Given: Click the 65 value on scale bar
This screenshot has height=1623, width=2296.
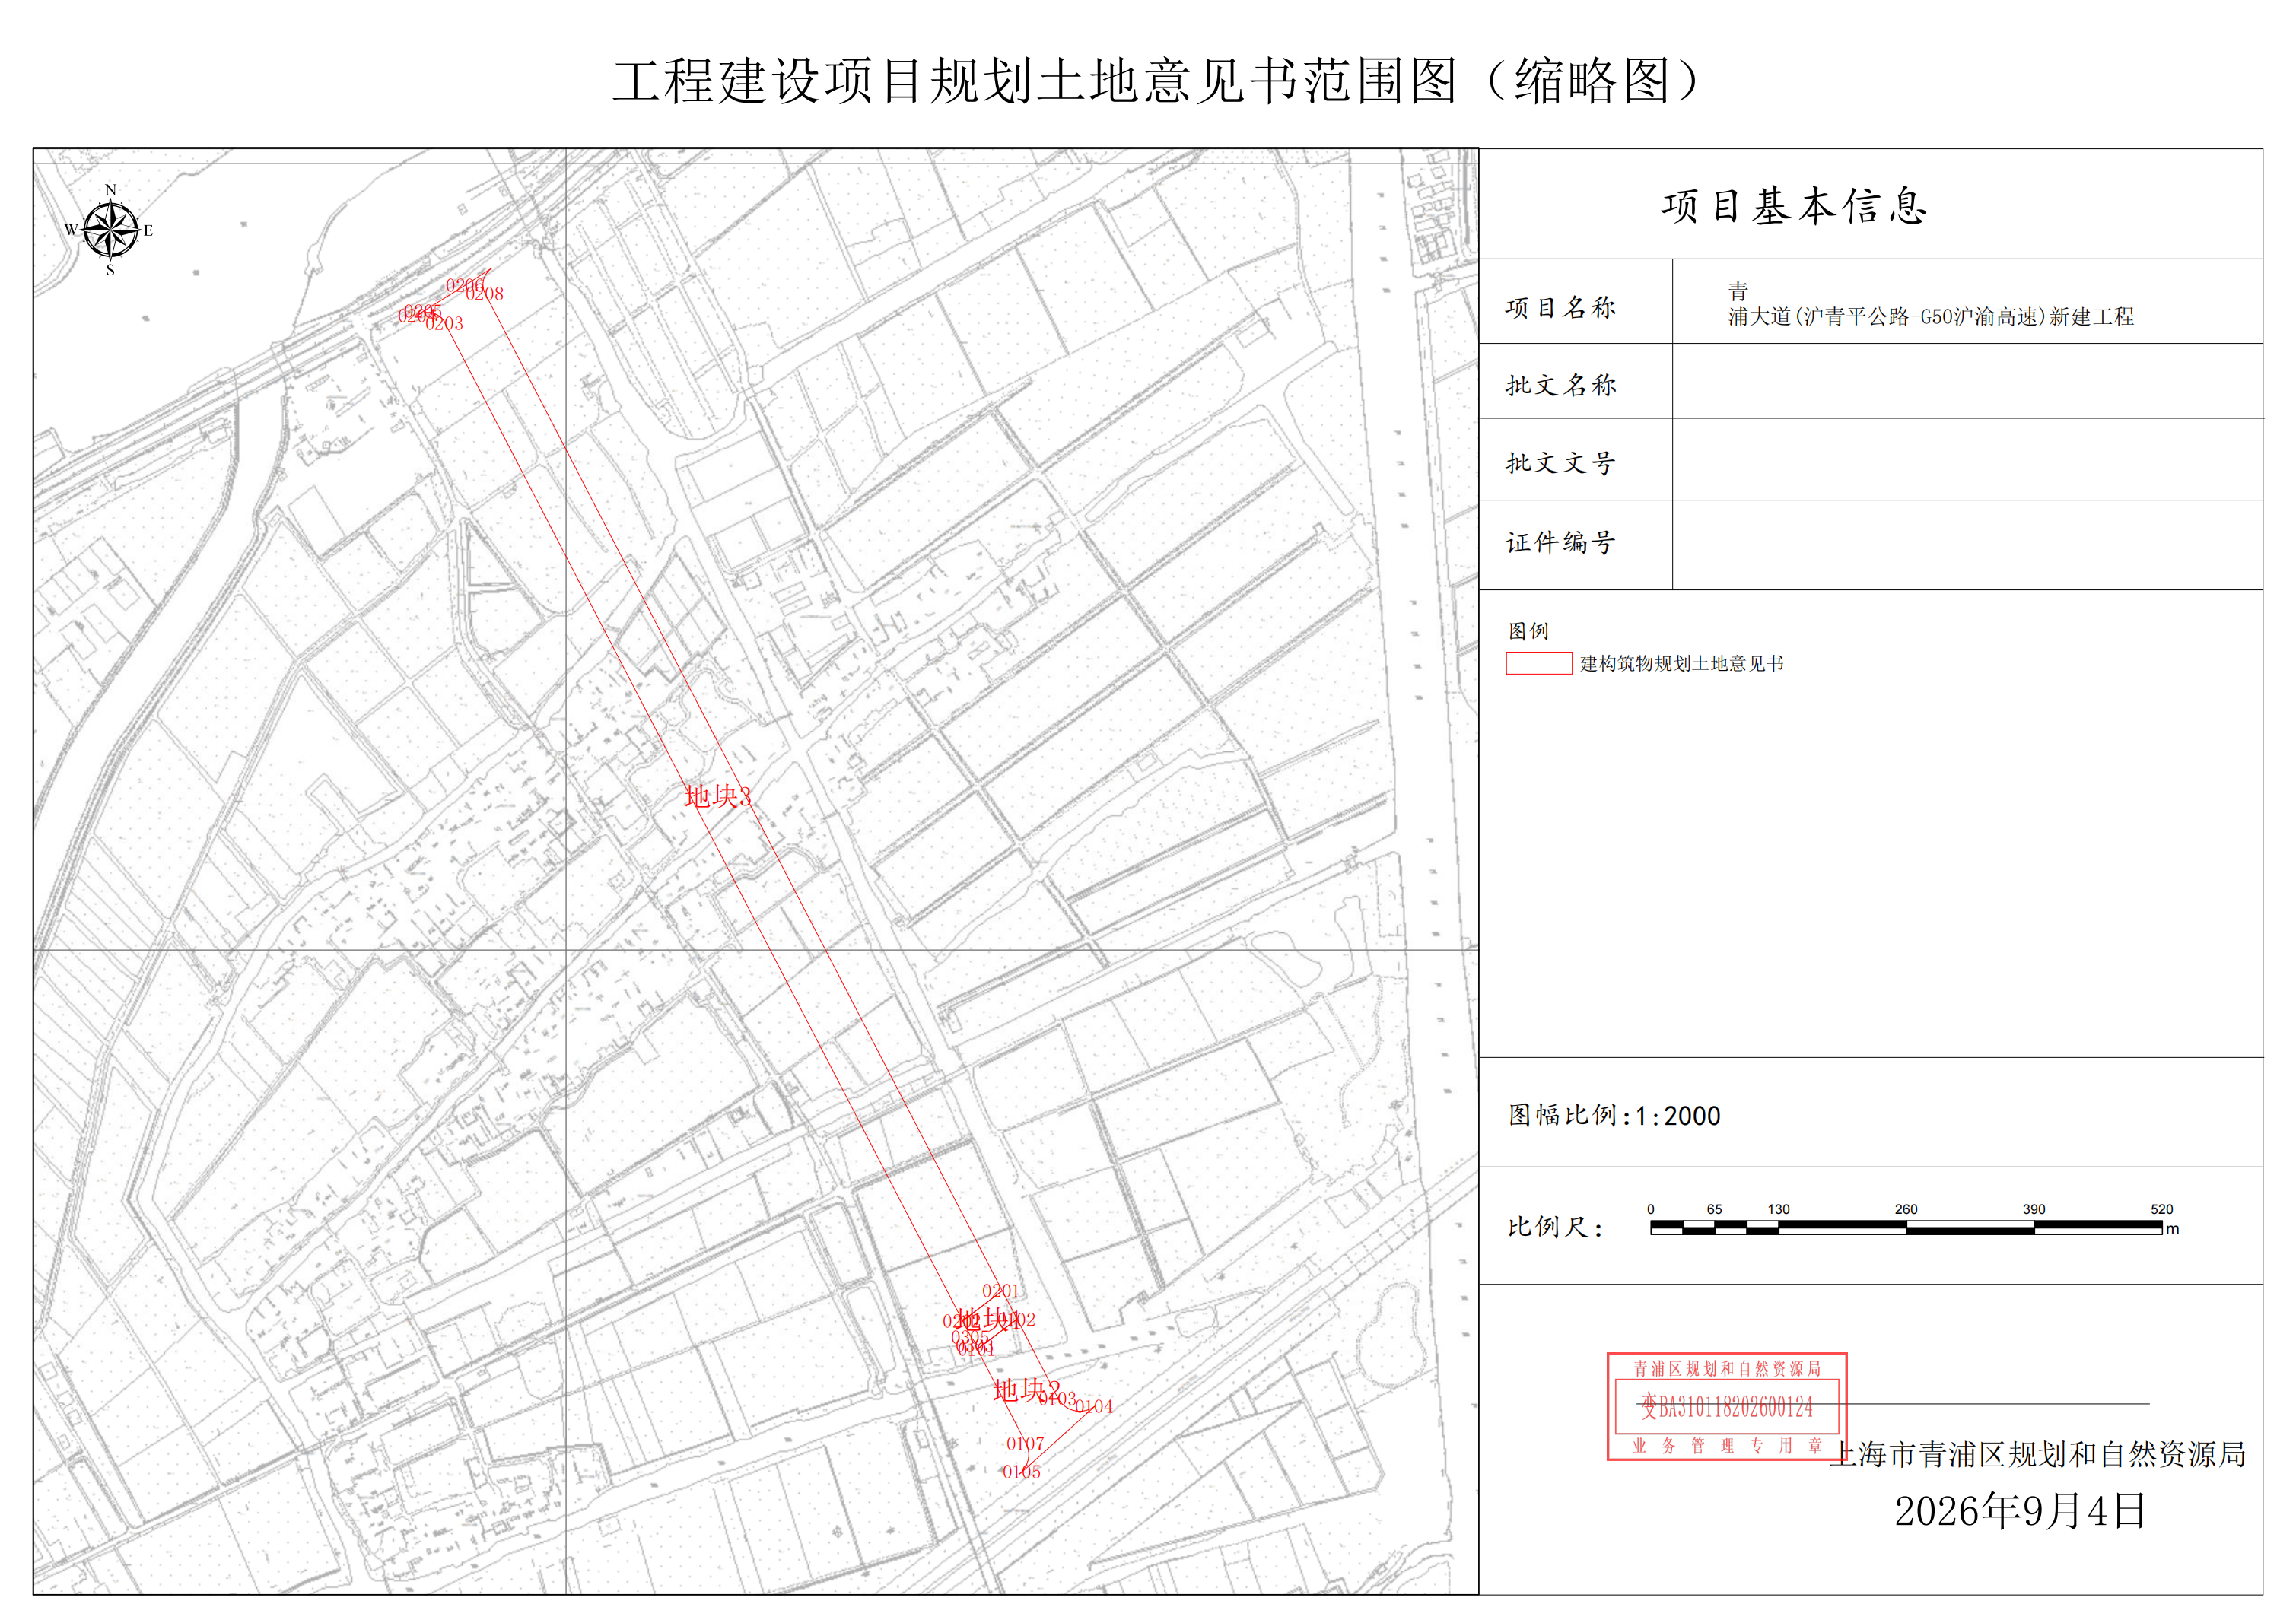Looking at the screenshot, I should click(x=1714, y=1209).
